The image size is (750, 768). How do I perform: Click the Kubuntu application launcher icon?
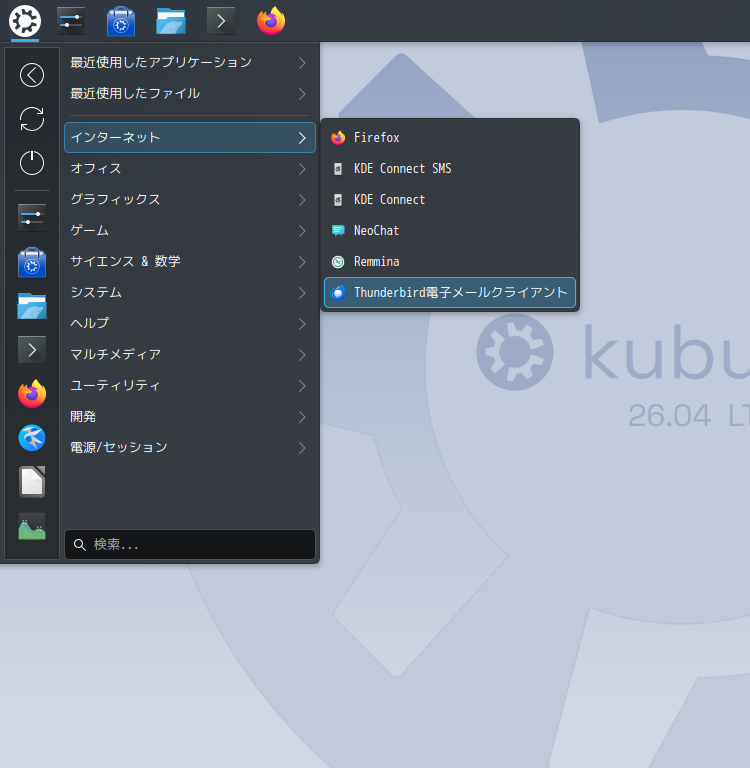click(24, 21)
